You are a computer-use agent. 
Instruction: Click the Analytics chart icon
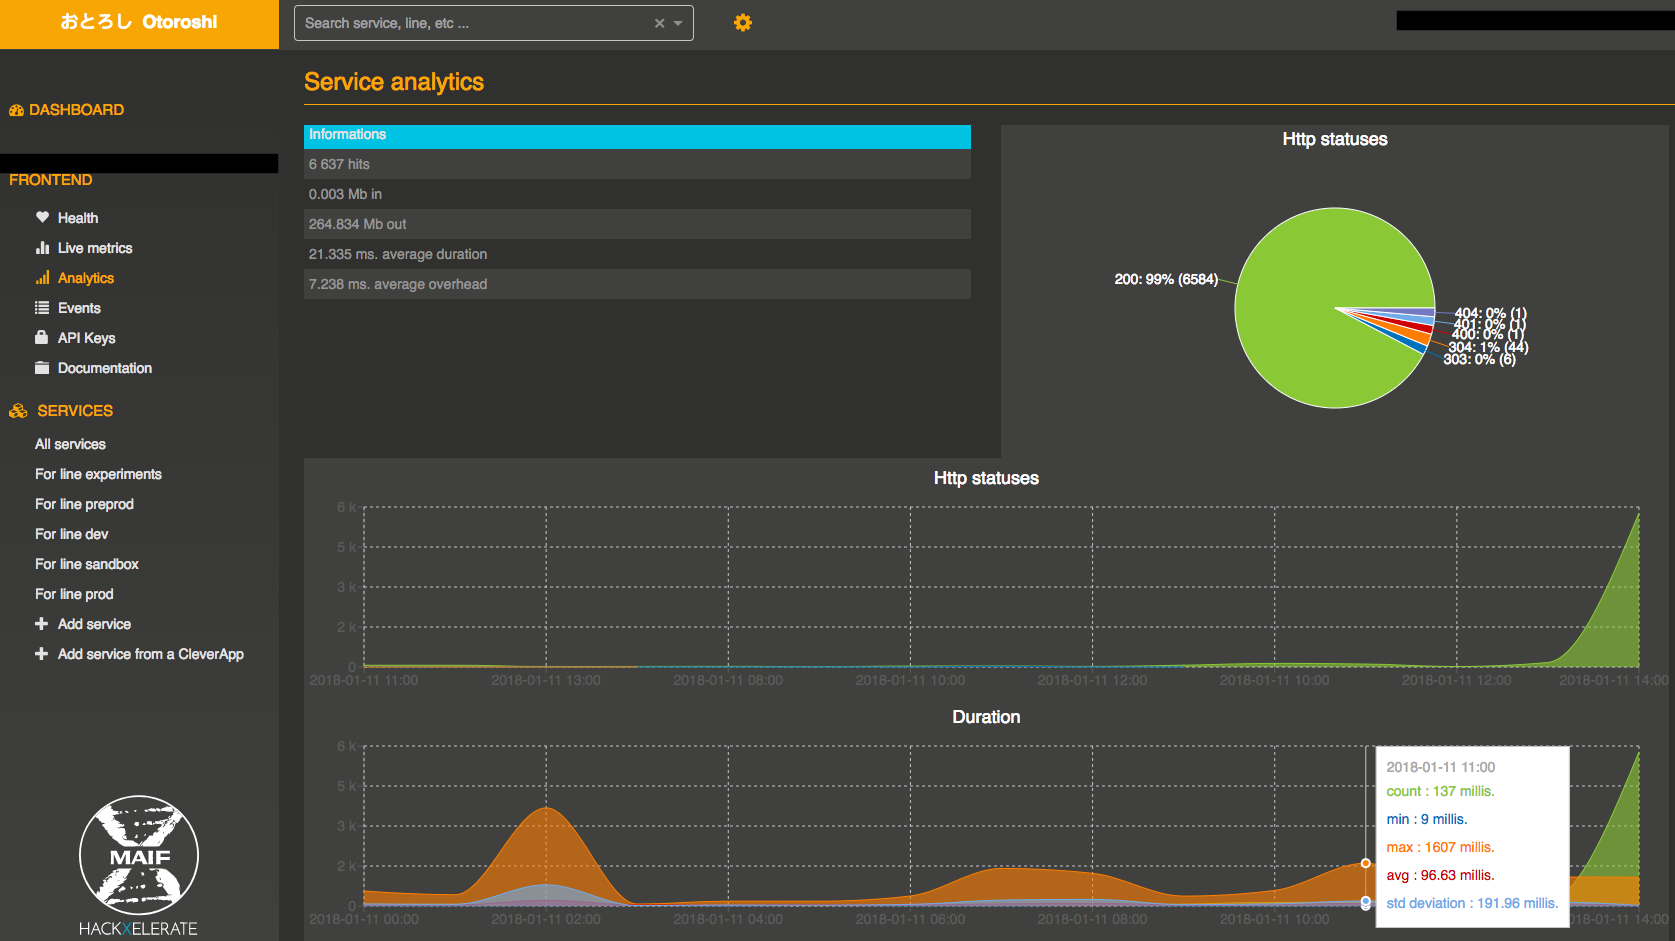[42, 278]
